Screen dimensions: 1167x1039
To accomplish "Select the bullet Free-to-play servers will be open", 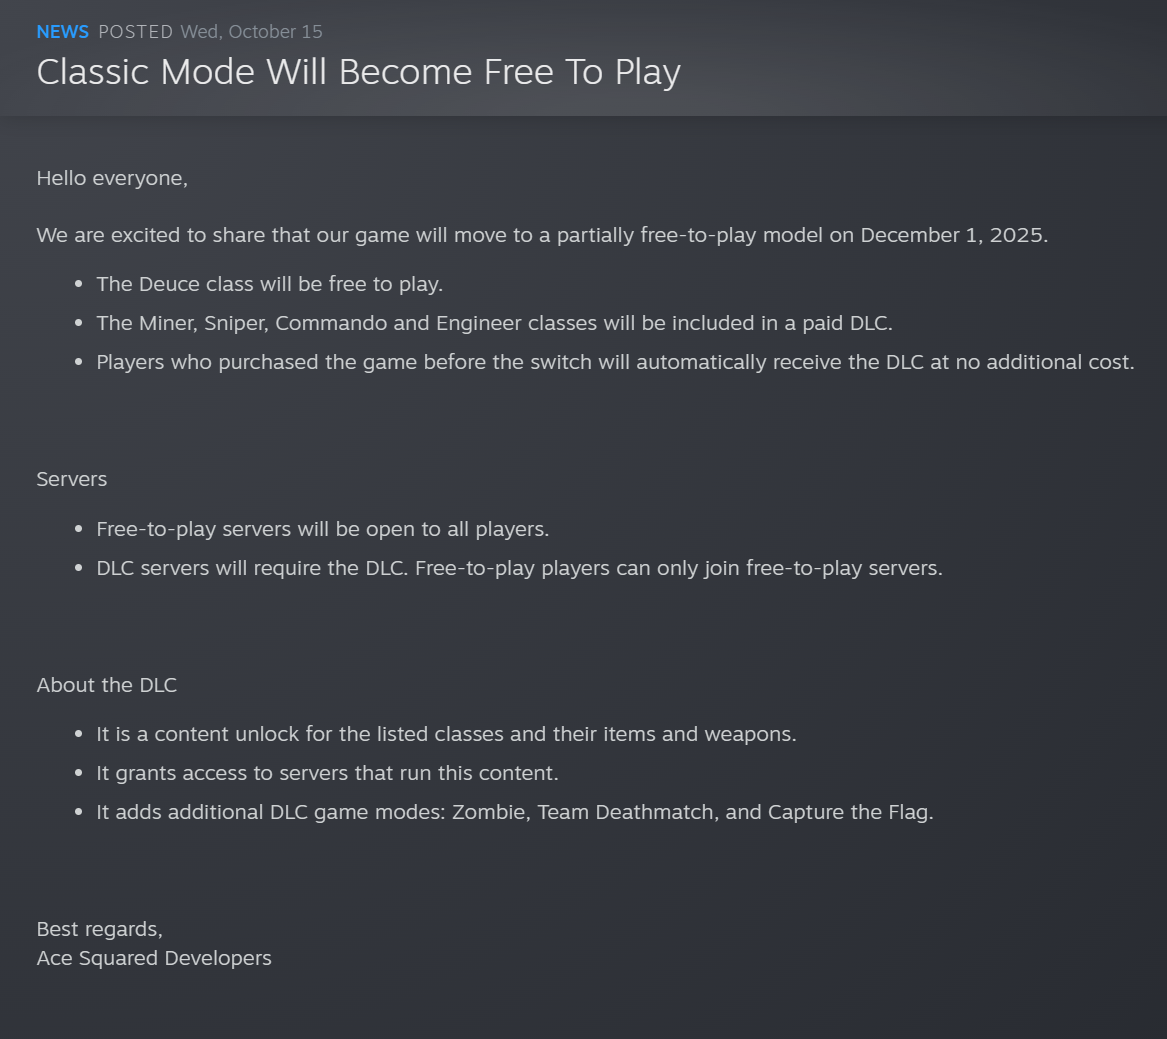I will pos(322,529).
